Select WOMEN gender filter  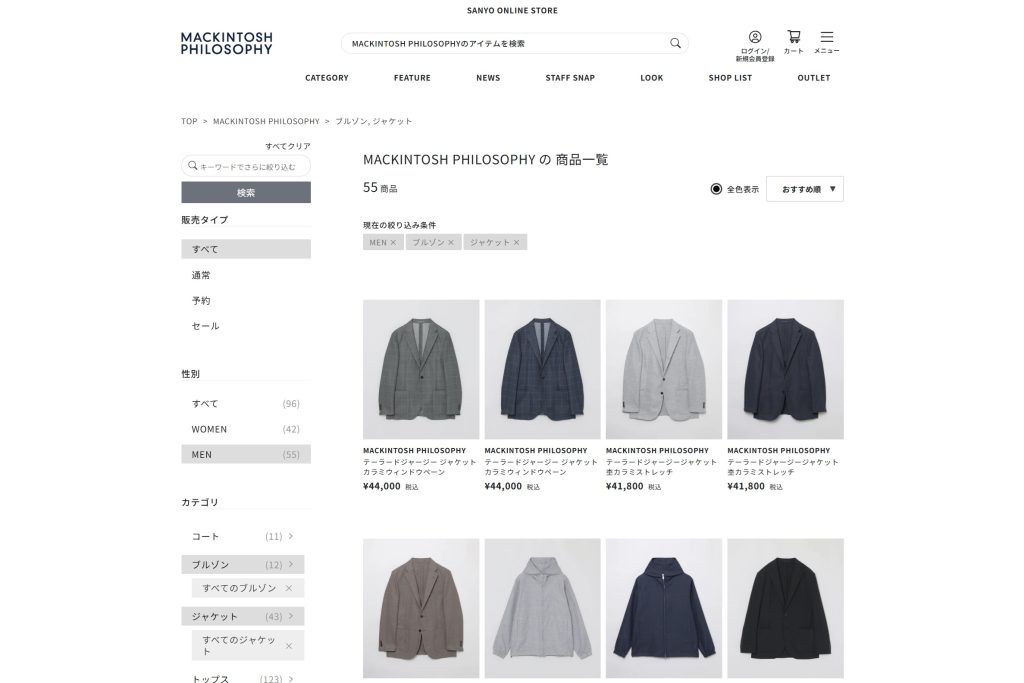click(x=246, y=429)
